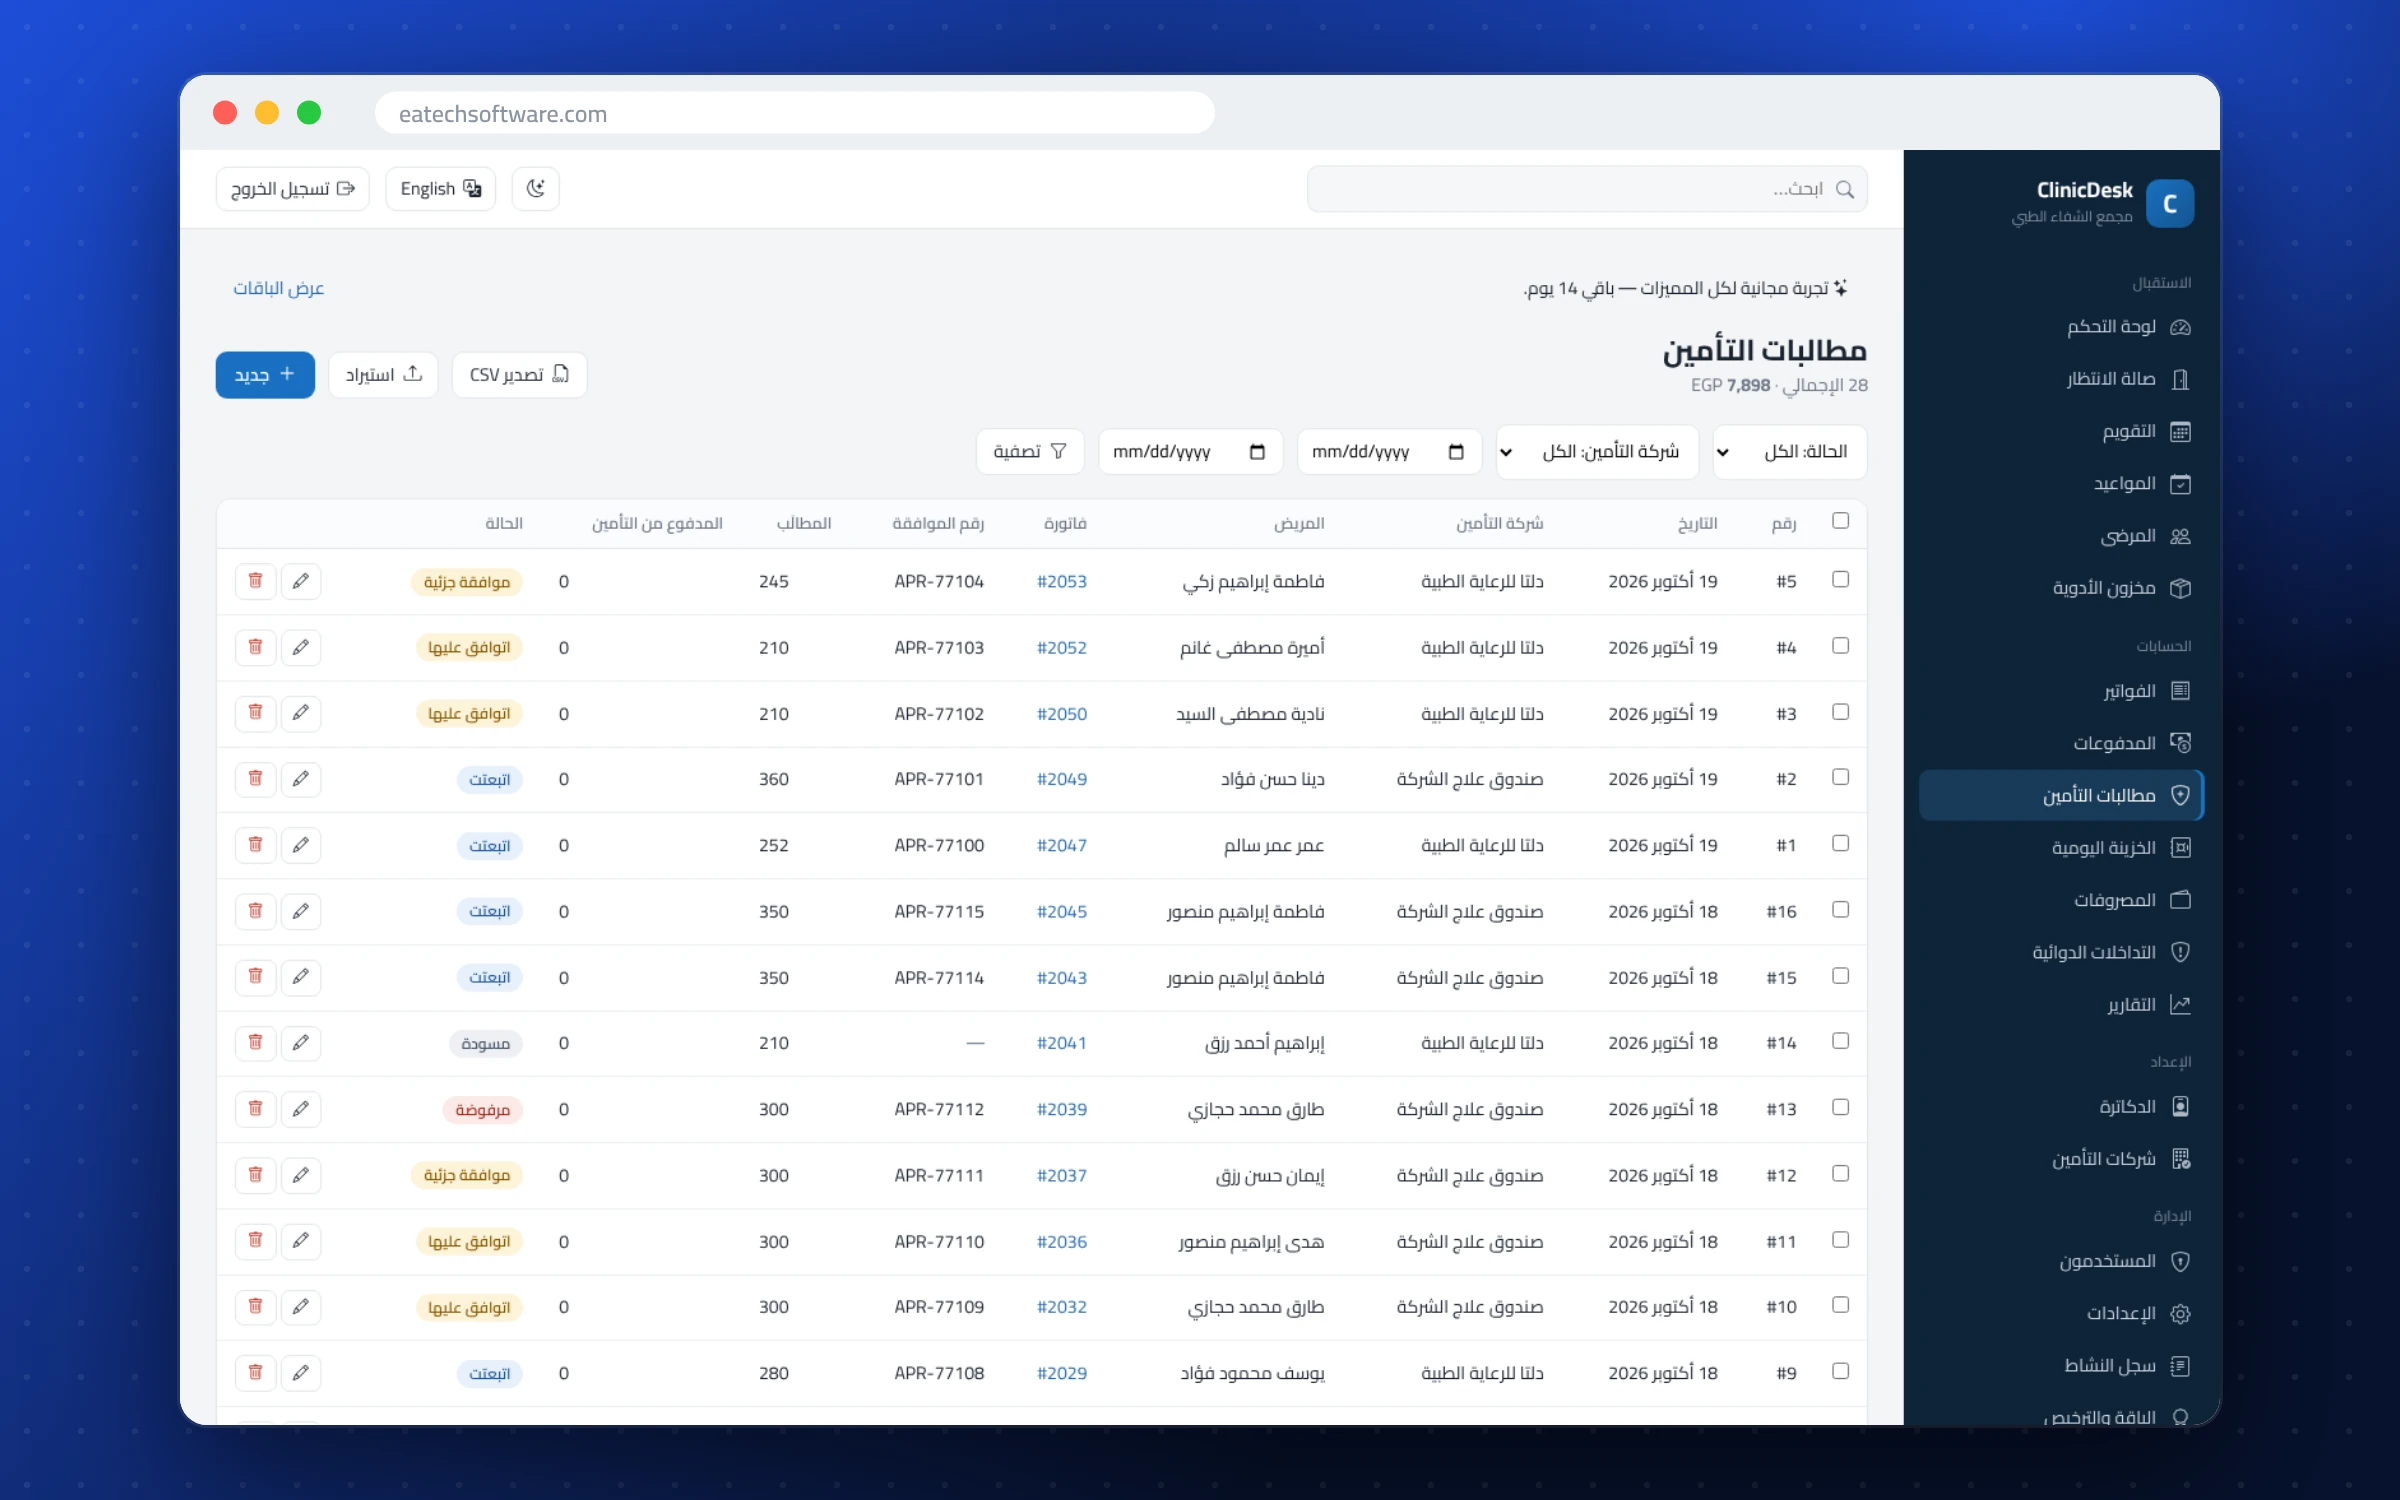Edit claim #9 pencil icon
Image resolution: width=2400 pixels, height=1500 pixels.
[300, 1373]
